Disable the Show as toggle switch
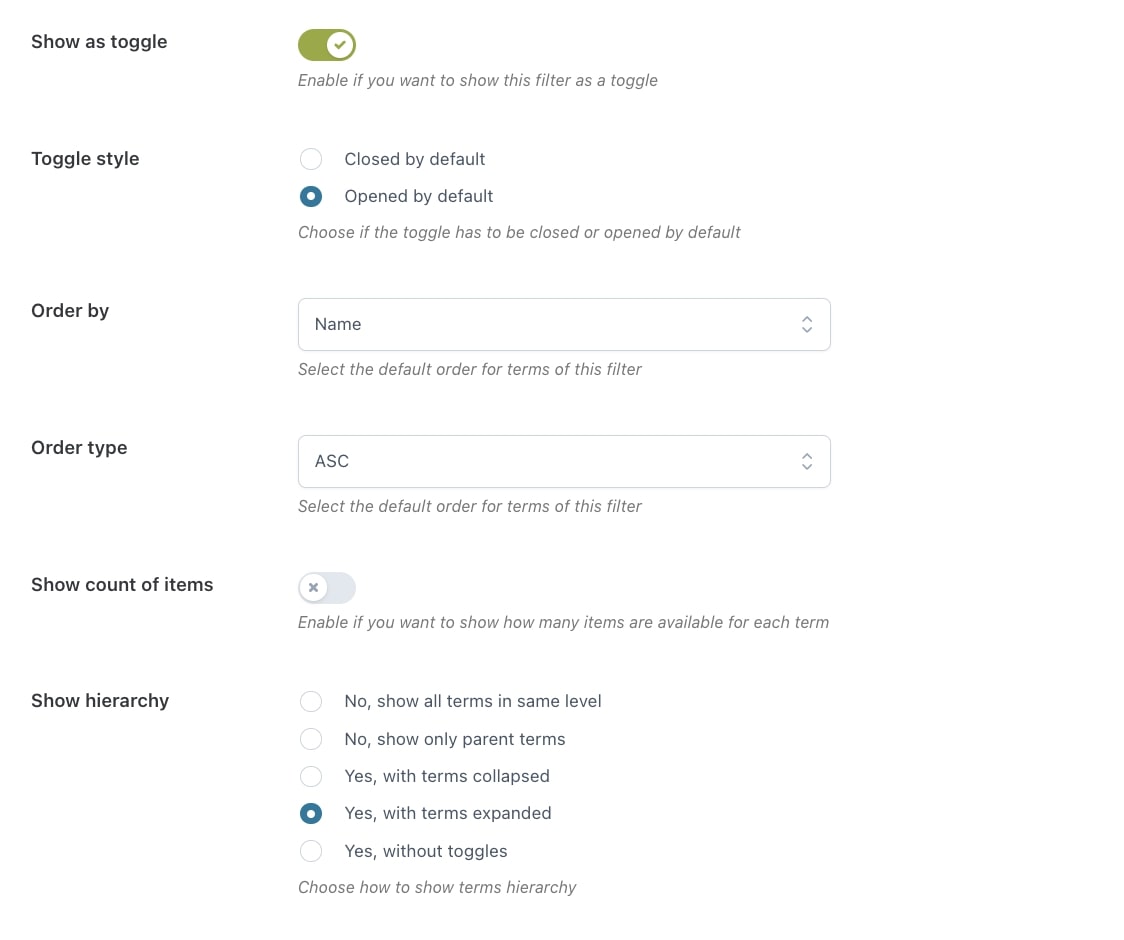 (x=327, y=45)
